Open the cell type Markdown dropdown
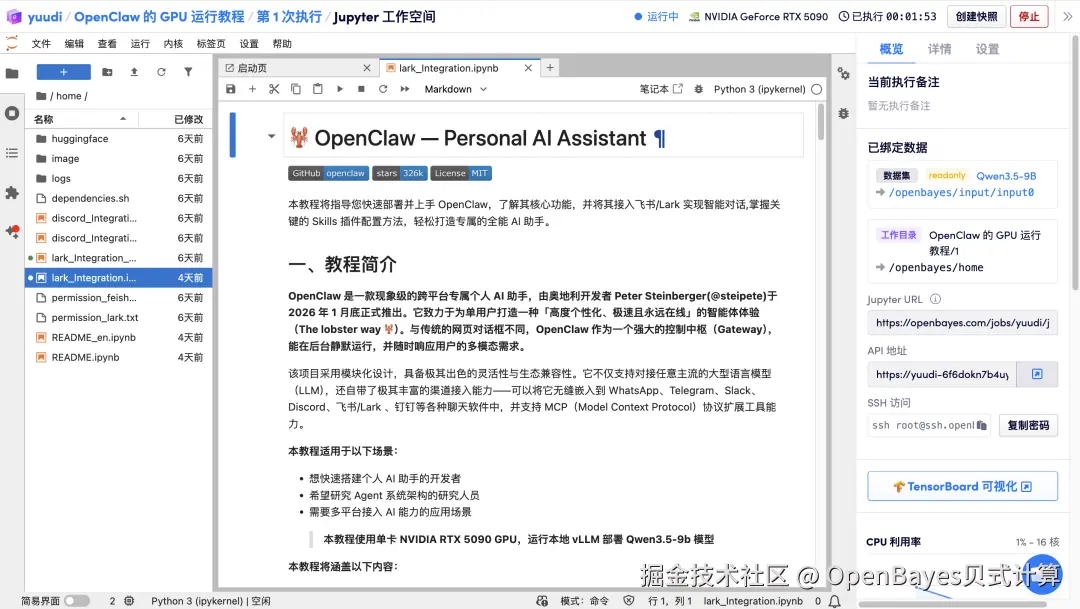 click(455, 89)
